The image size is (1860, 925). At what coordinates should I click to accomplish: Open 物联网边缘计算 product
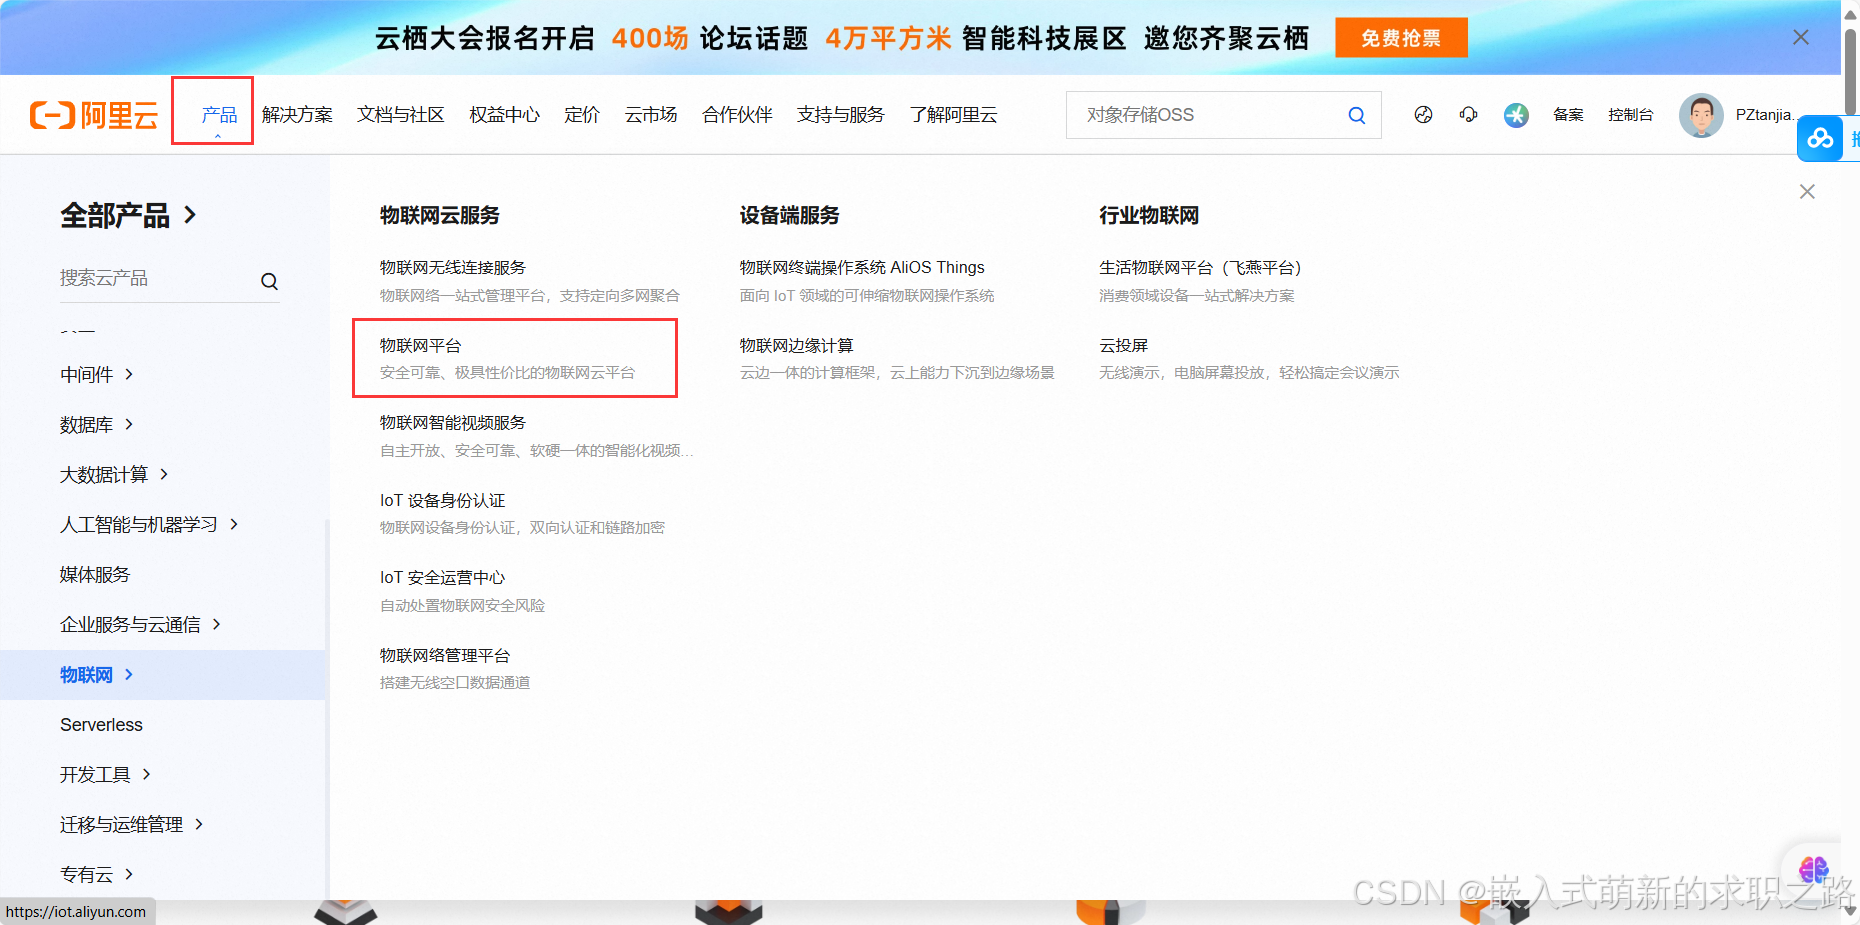[x=796, y=345]
